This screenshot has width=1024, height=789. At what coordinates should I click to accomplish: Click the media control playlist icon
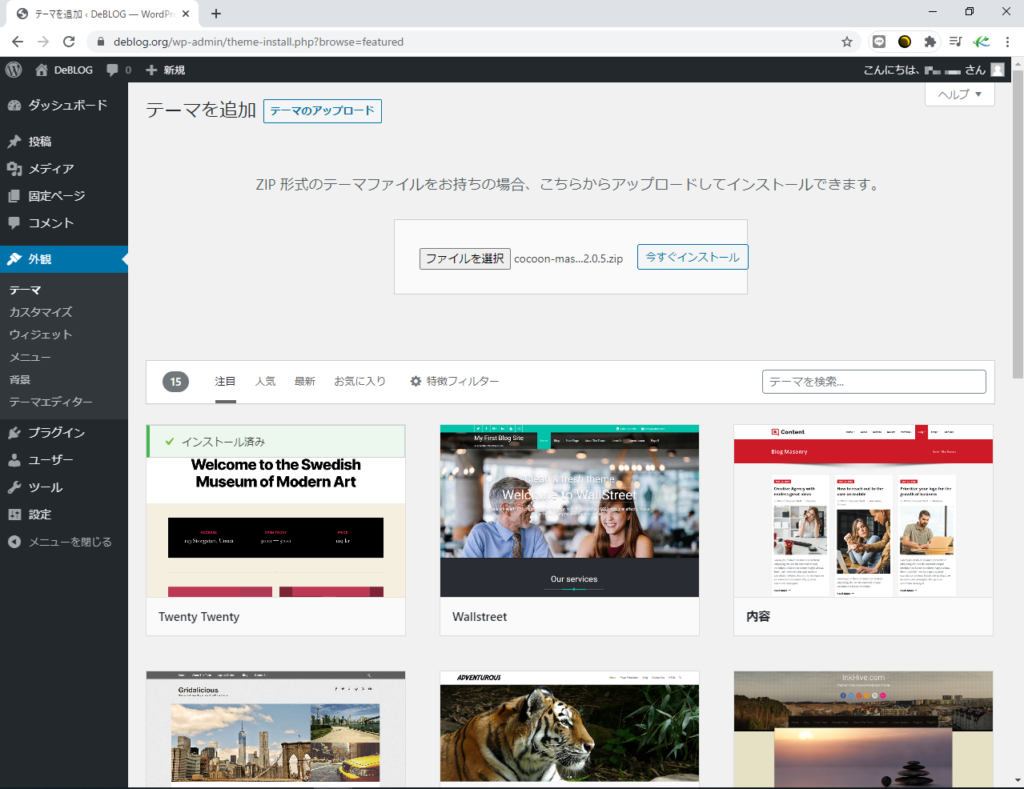pos(955,42)
